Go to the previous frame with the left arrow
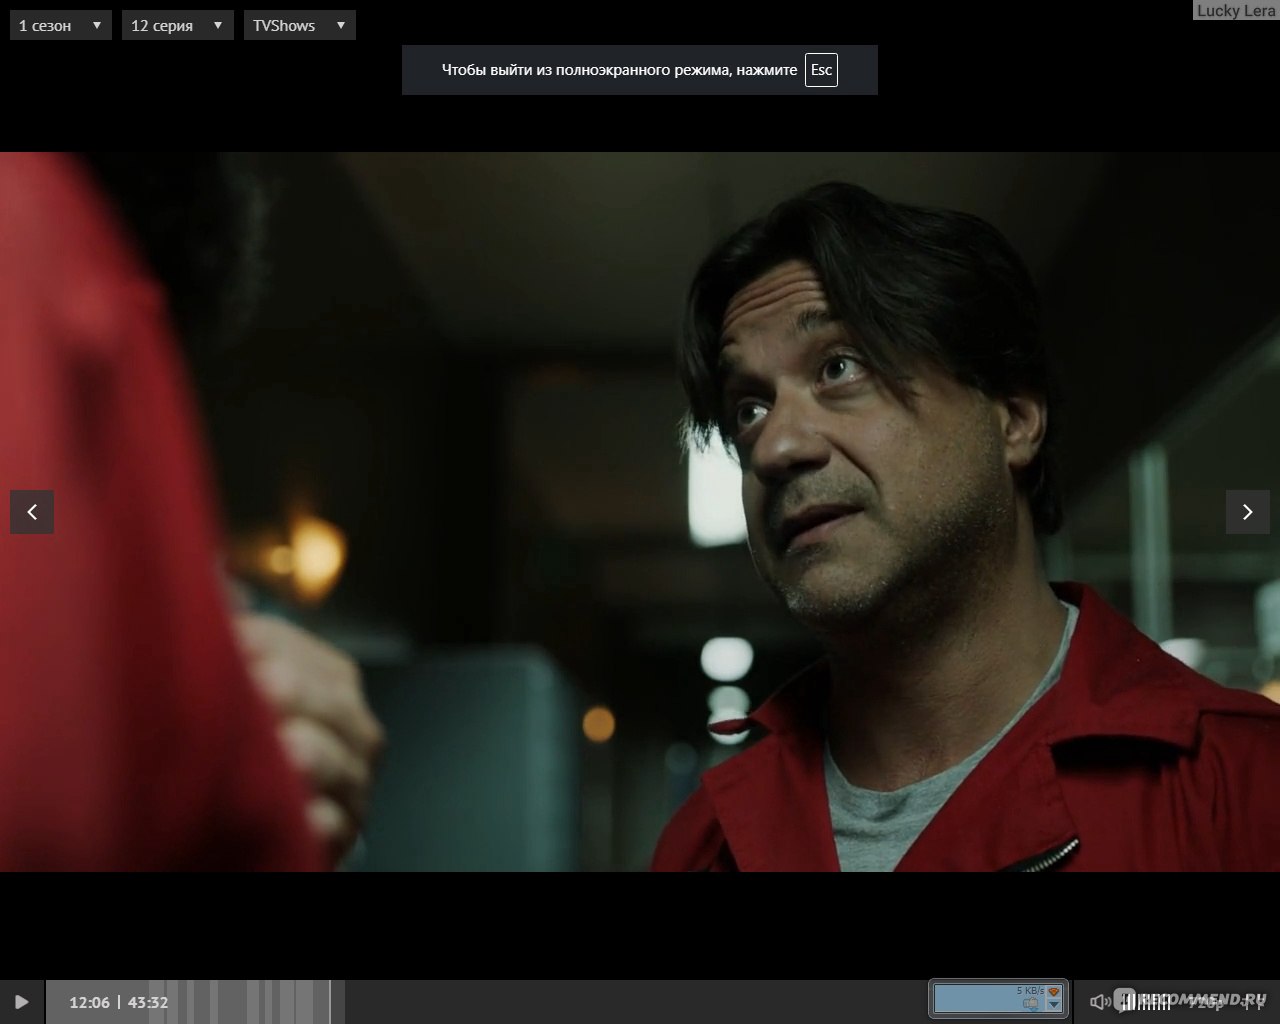 pyautogui.click(x=32, y=512)
